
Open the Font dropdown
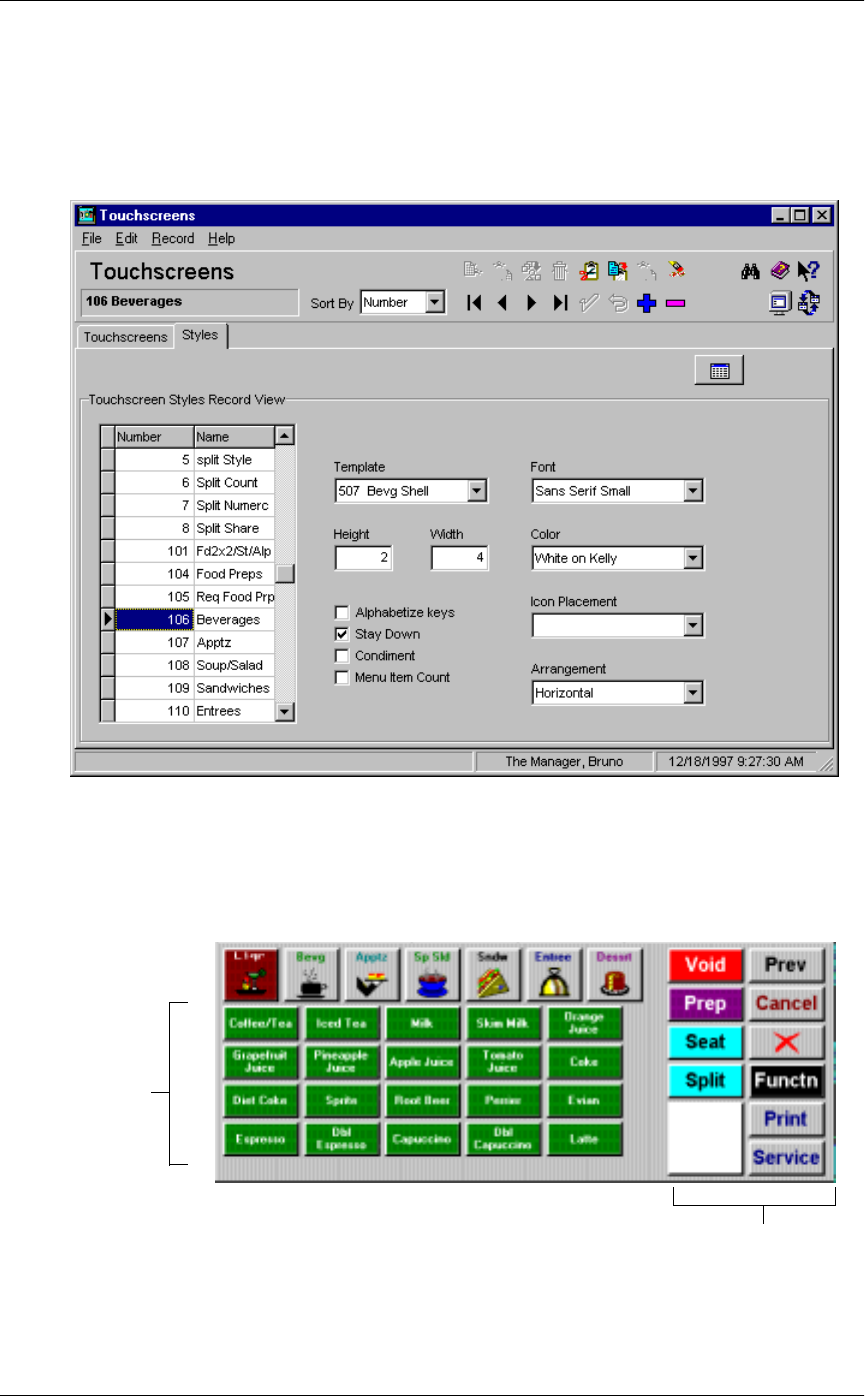(694, 491)
